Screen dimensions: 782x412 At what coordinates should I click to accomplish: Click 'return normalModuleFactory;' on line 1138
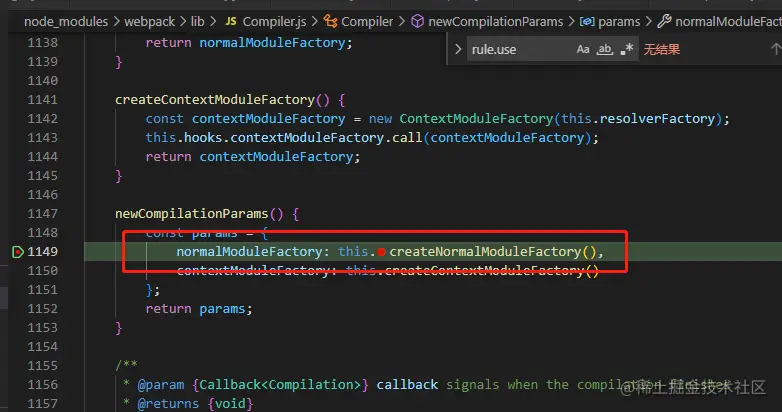pyautogui.click(x=249, y=43)
